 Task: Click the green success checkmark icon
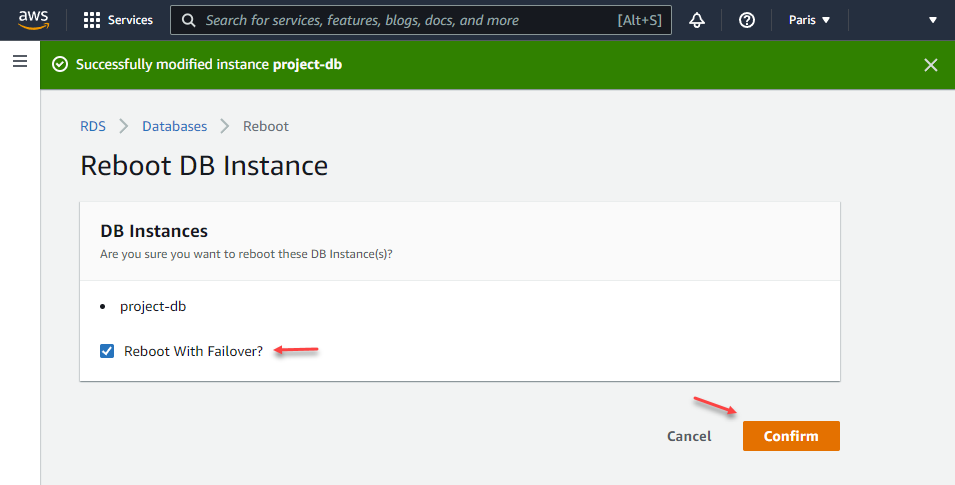[x=59, y=65]
